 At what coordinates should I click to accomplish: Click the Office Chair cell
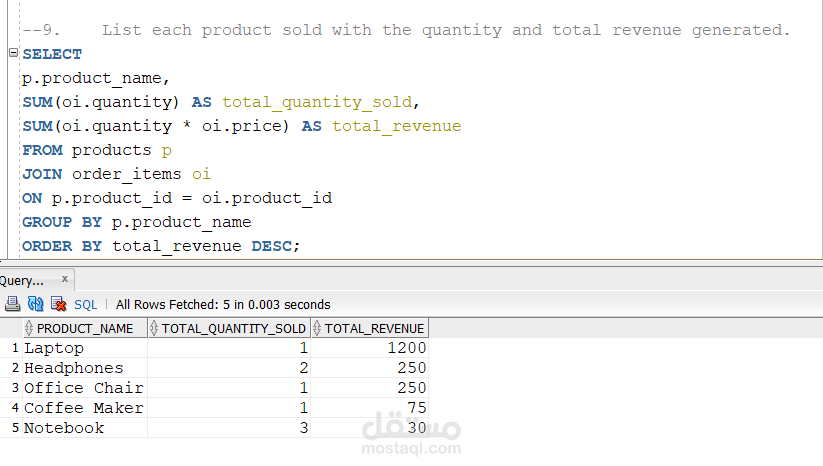pyautogui.click(x=83, y=388)
